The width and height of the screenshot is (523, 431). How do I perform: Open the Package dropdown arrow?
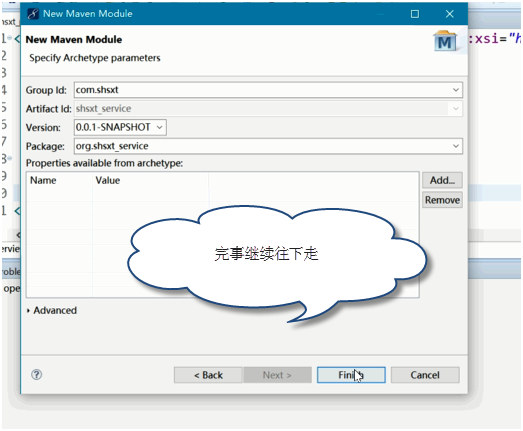click(456, 146)
